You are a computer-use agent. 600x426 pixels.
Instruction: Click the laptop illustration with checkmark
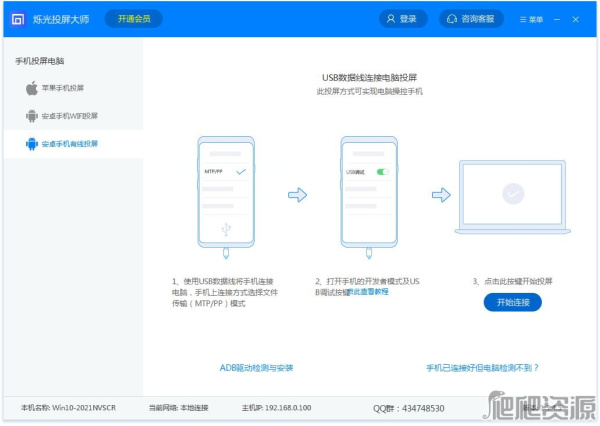512,197
